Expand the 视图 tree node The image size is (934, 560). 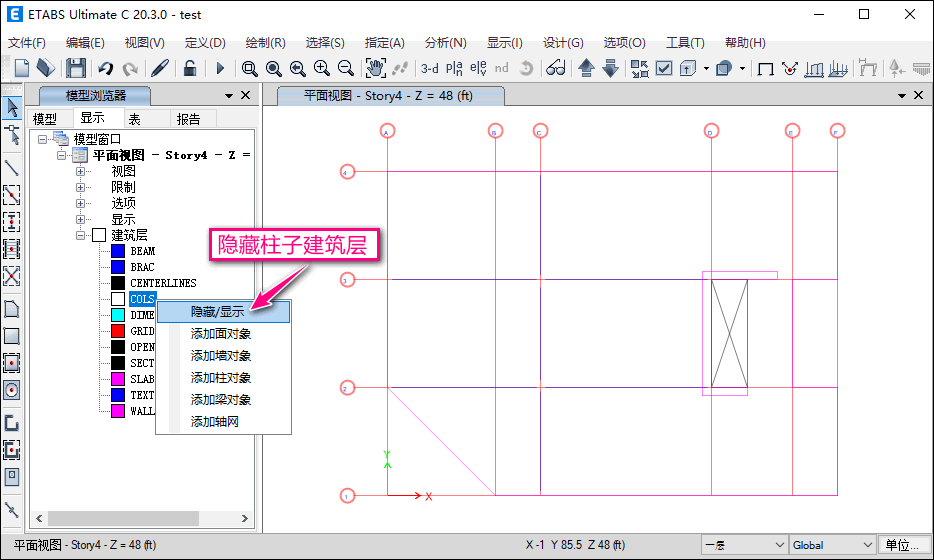click(81, 171)
